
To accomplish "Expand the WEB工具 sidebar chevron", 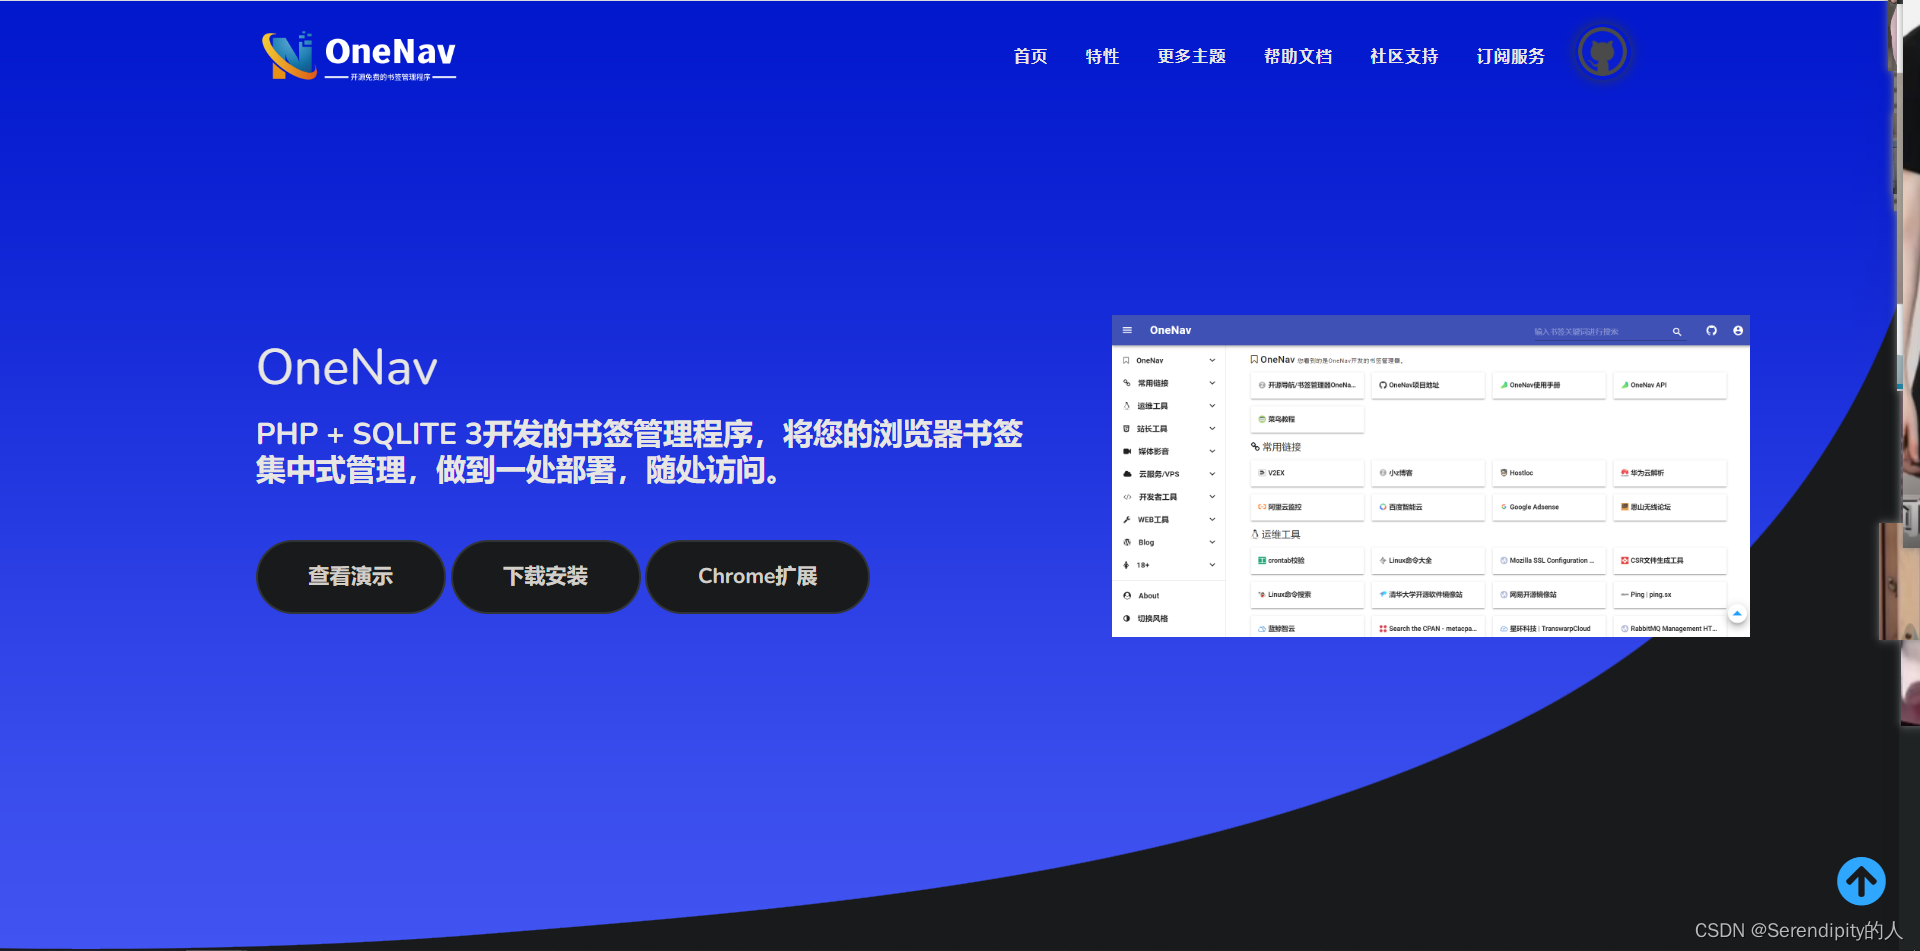I will (1212, 519).
